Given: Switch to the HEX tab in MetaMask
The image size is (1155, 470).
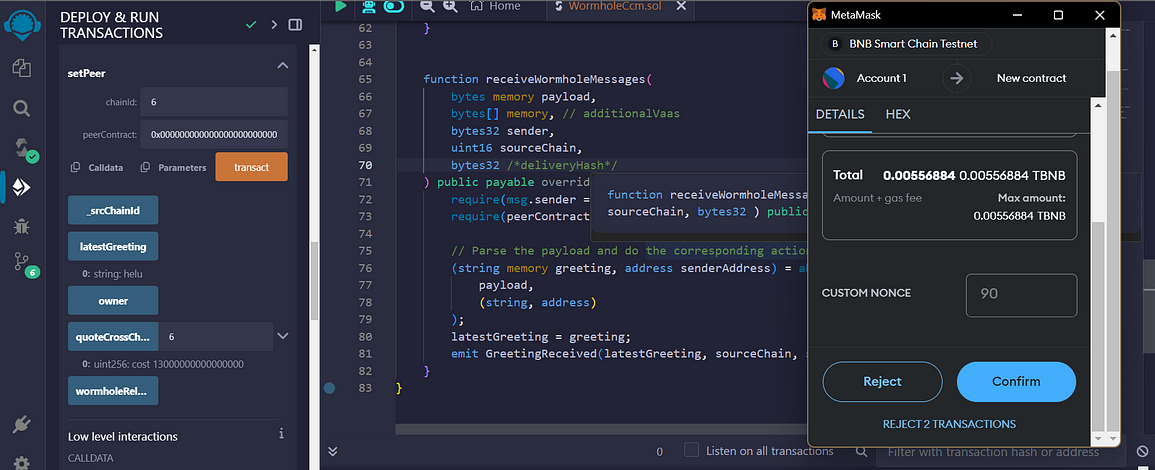Looking at the screenshot, I should pos(898,115).
